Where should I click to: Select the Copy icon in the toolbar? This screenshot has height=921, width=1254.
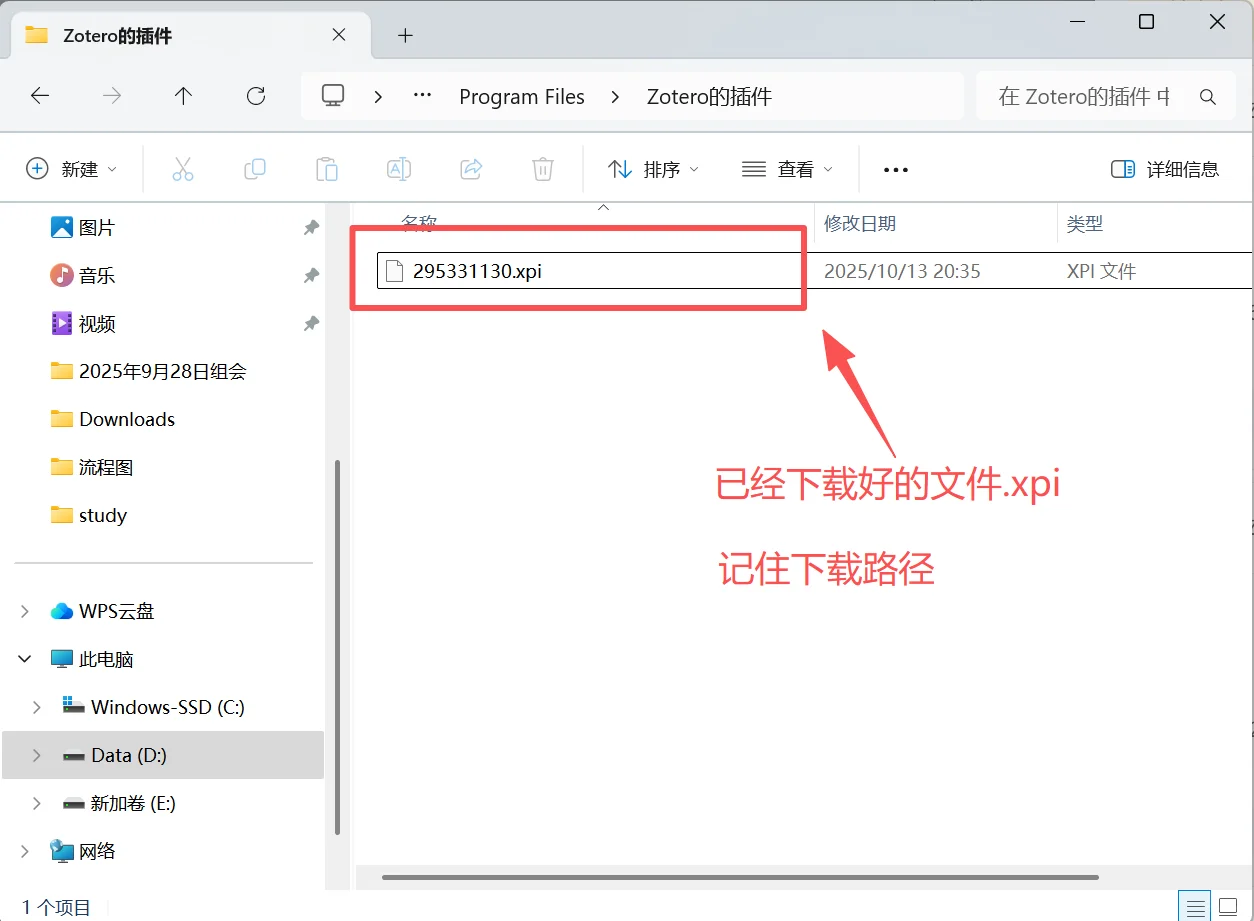click(254, 168)
